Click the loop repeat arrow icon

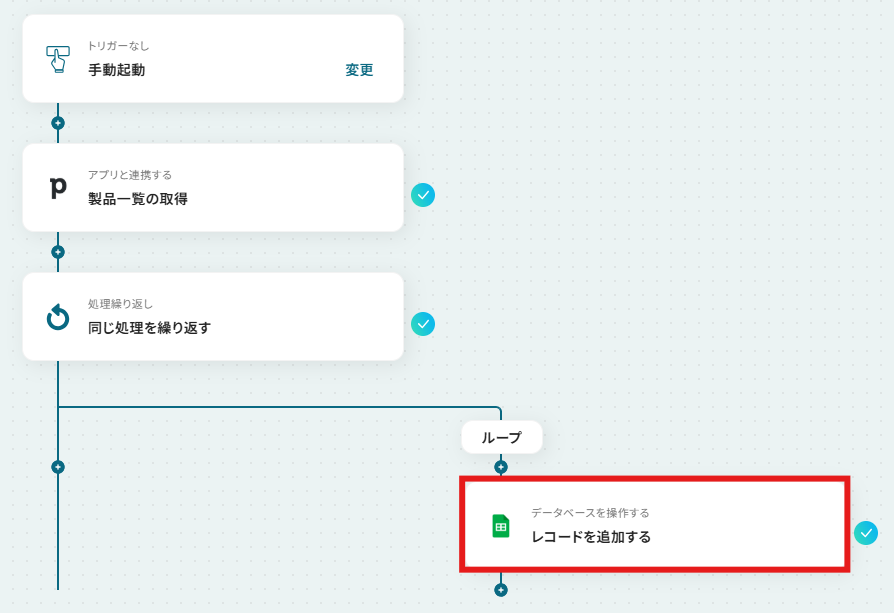58,317
